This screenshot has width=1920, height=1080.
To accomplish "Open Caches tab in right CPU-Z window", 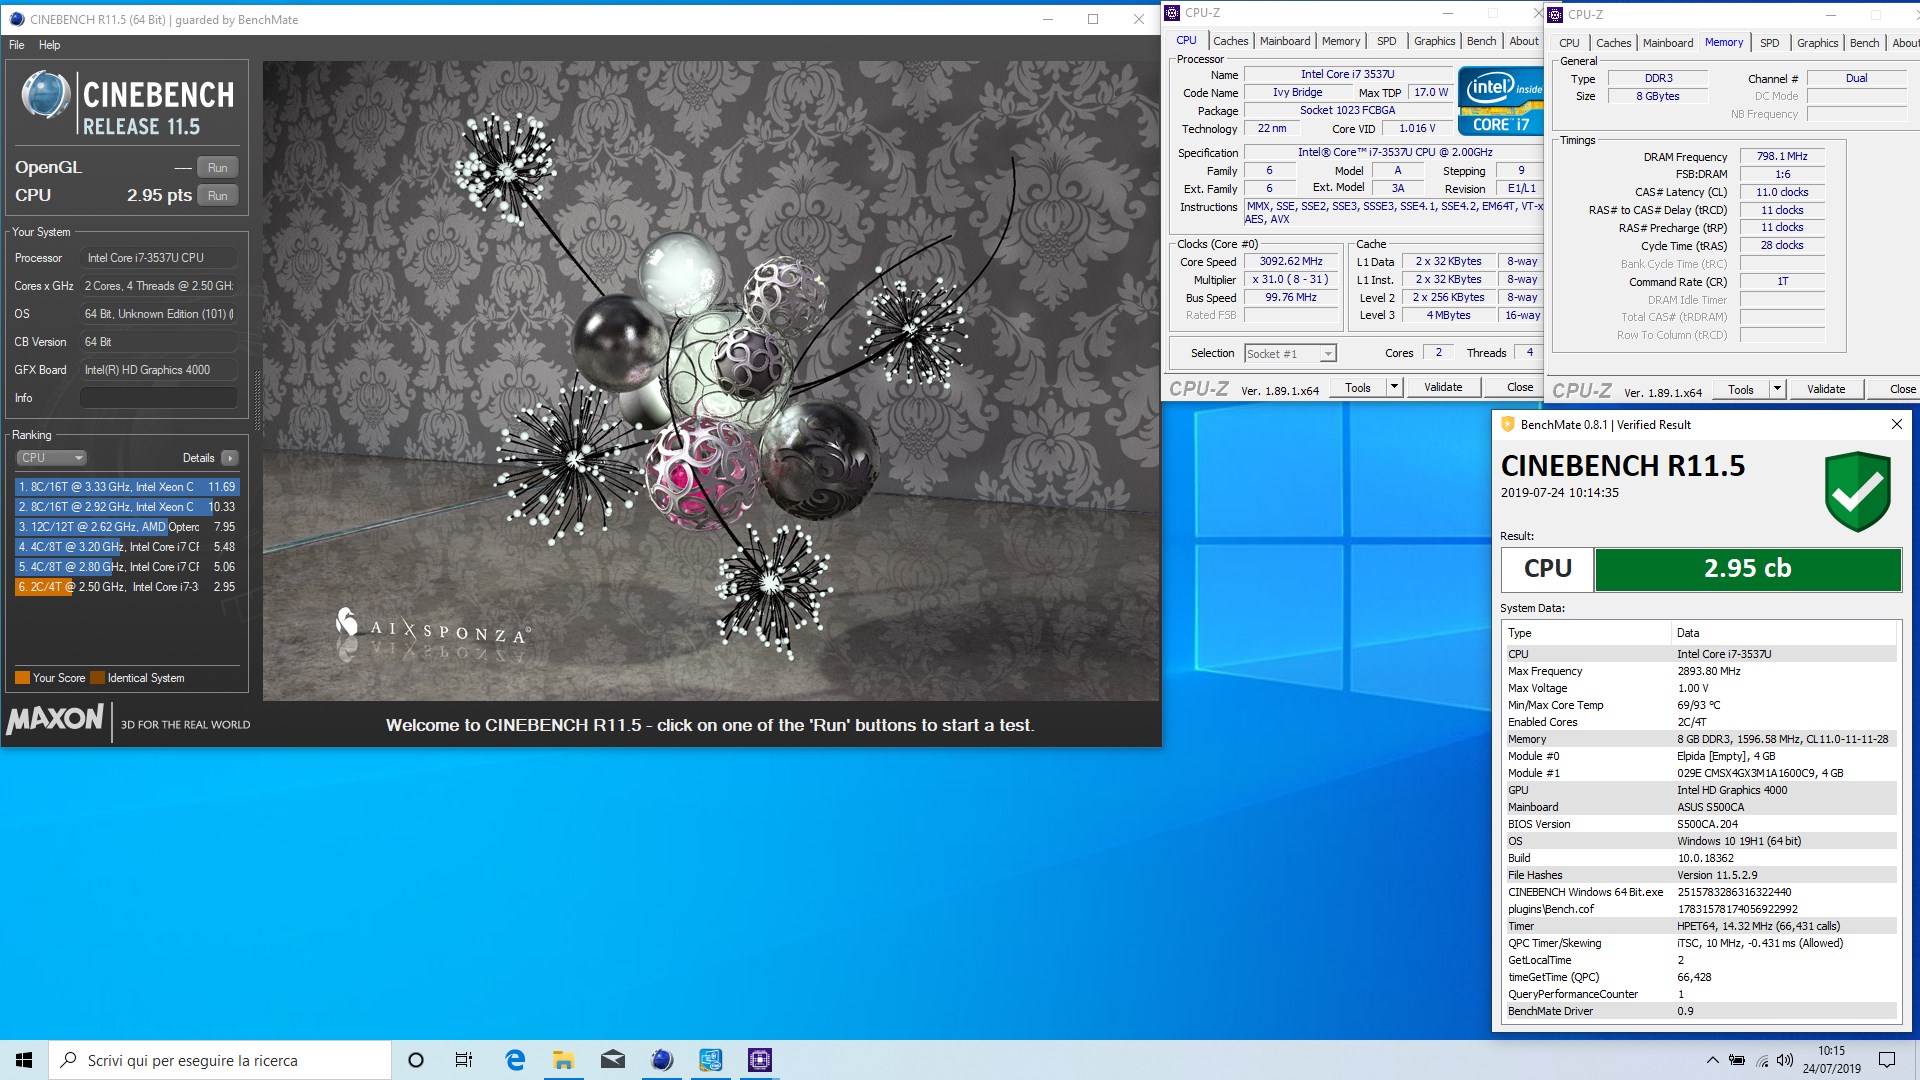I will [x=1613, y=43].
